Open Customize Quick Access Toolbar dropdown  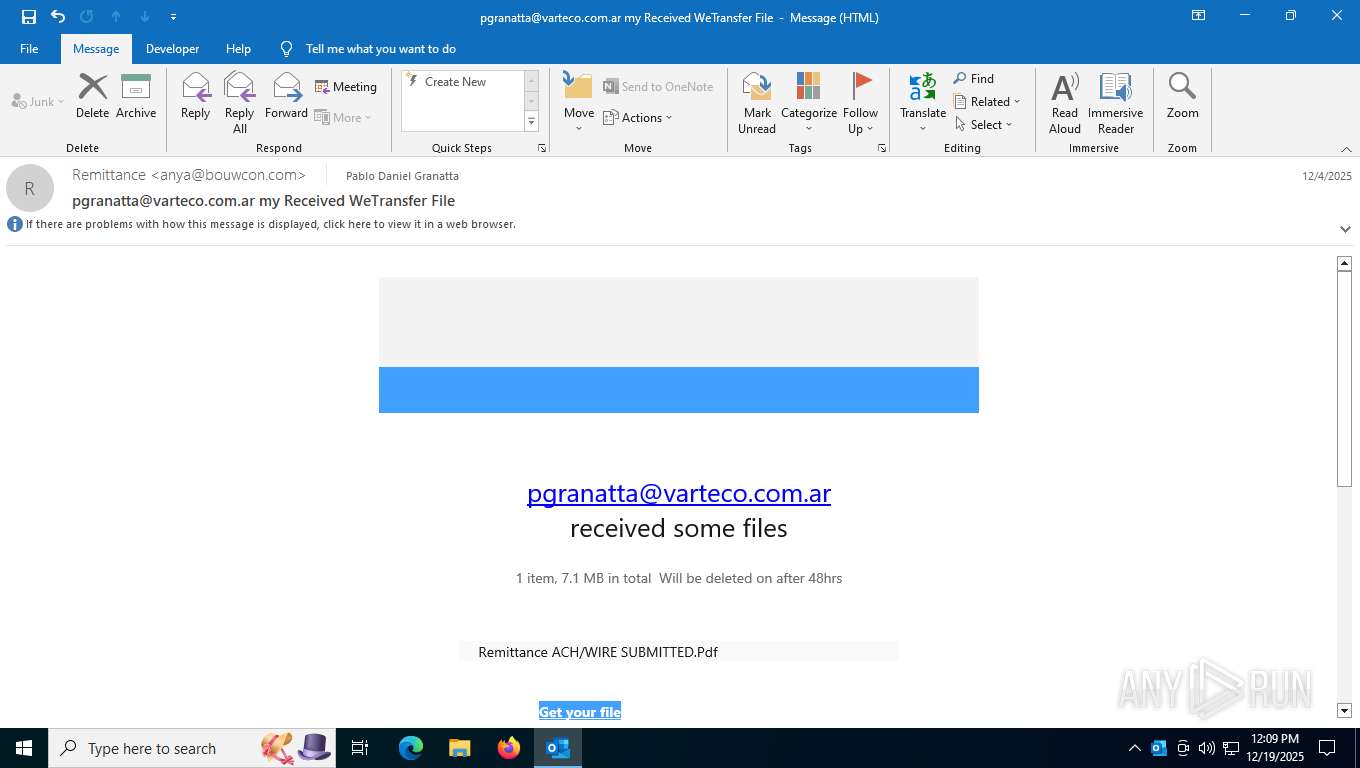(173, 17)
